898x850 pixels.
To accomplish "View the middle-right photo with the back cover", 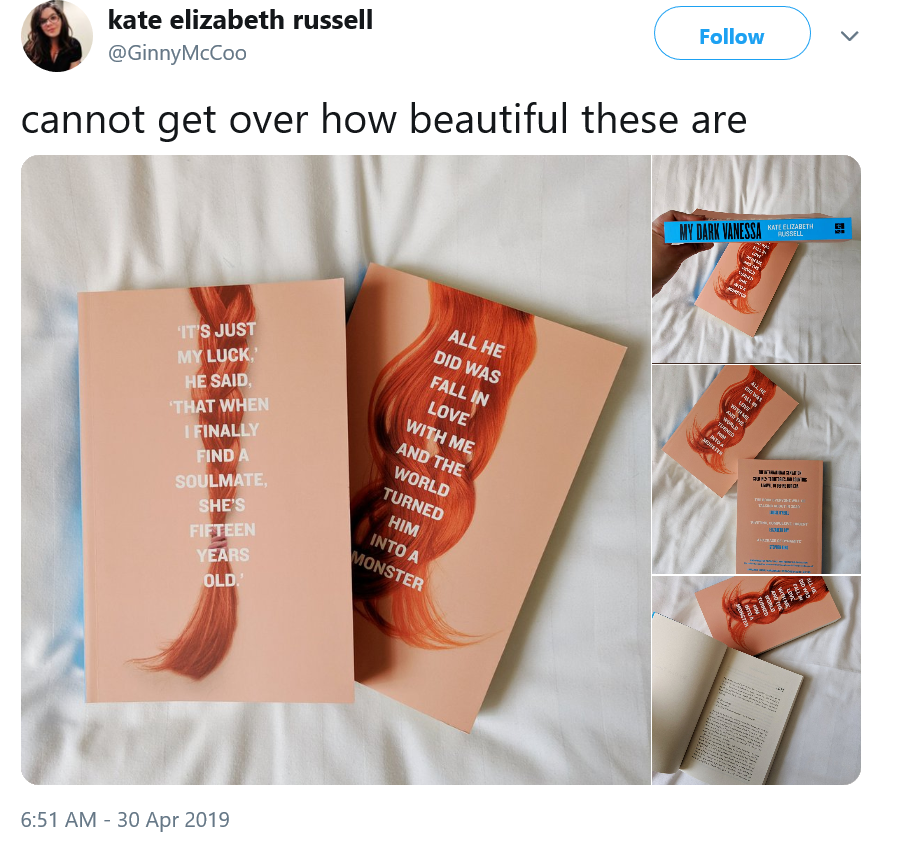I will pos(756,469).
